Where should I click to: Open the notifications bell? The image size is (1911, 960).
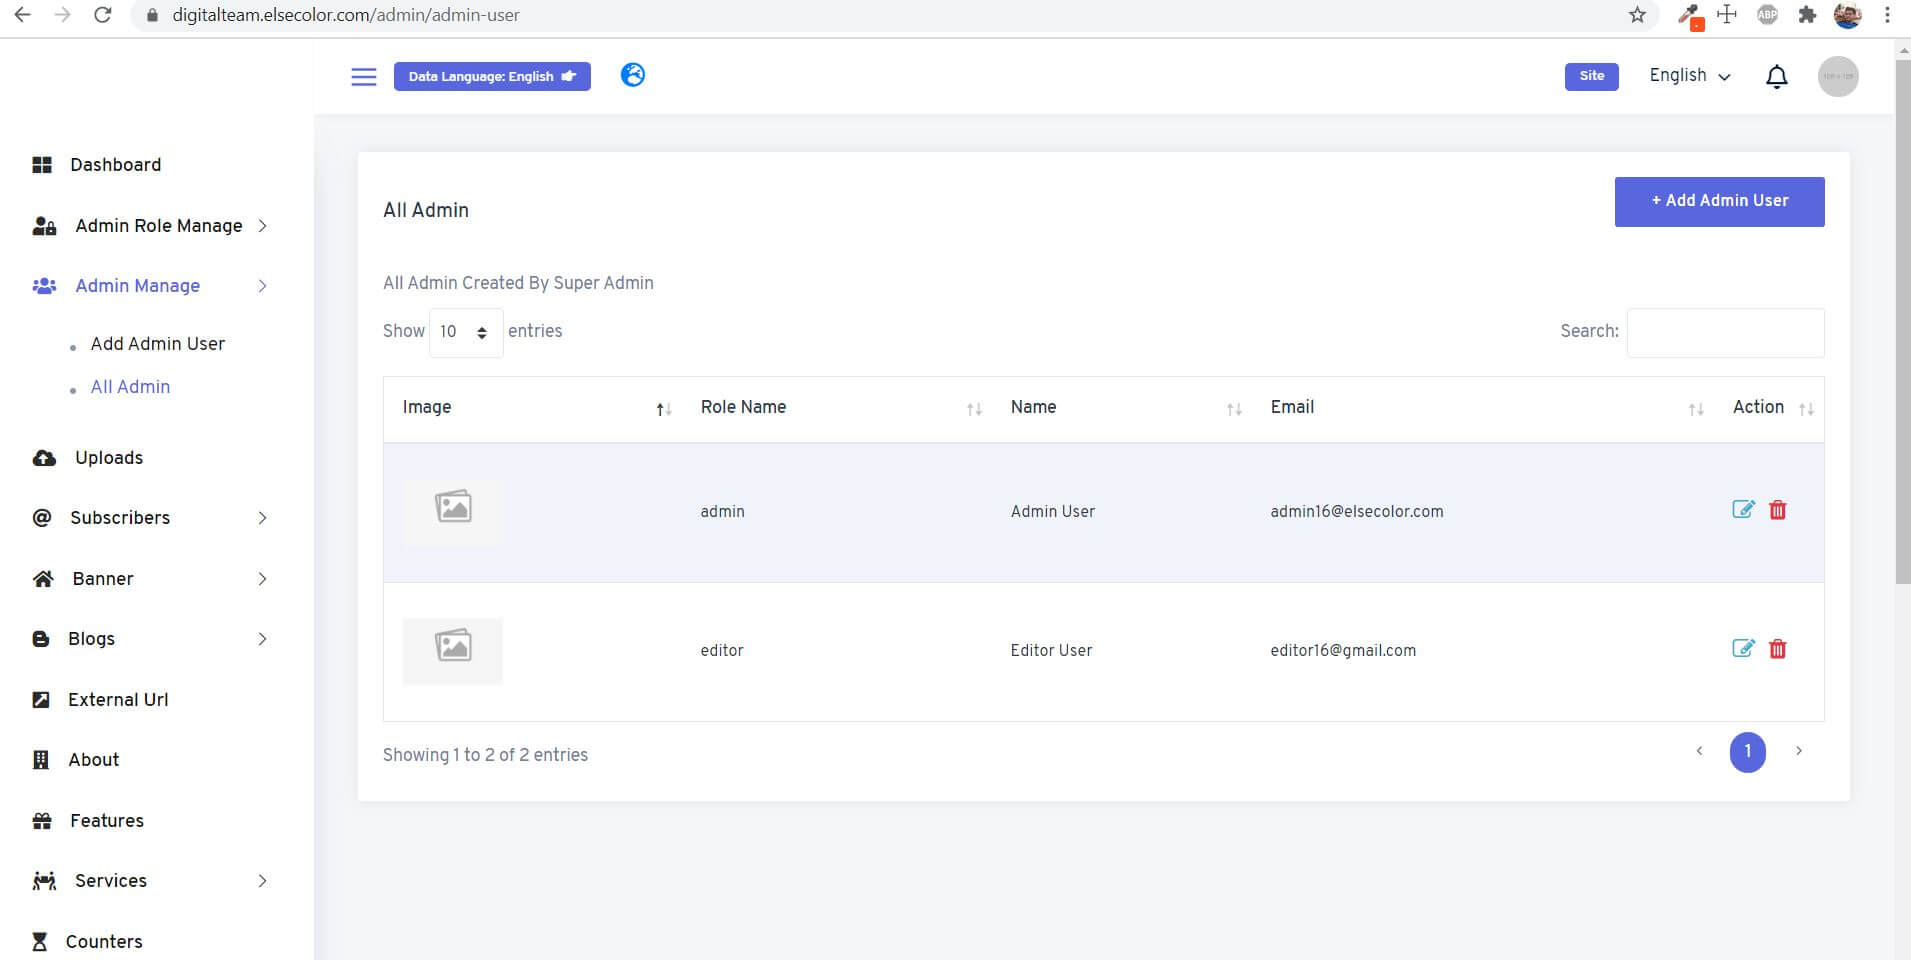pyautogui.click(x=1776, y=77)
